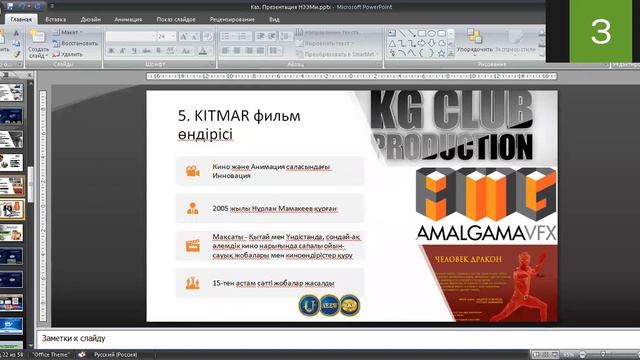The width and height of the screenshot is (640, 360).
Task: Select the straight line shape
Action: (x=402, y=33)
